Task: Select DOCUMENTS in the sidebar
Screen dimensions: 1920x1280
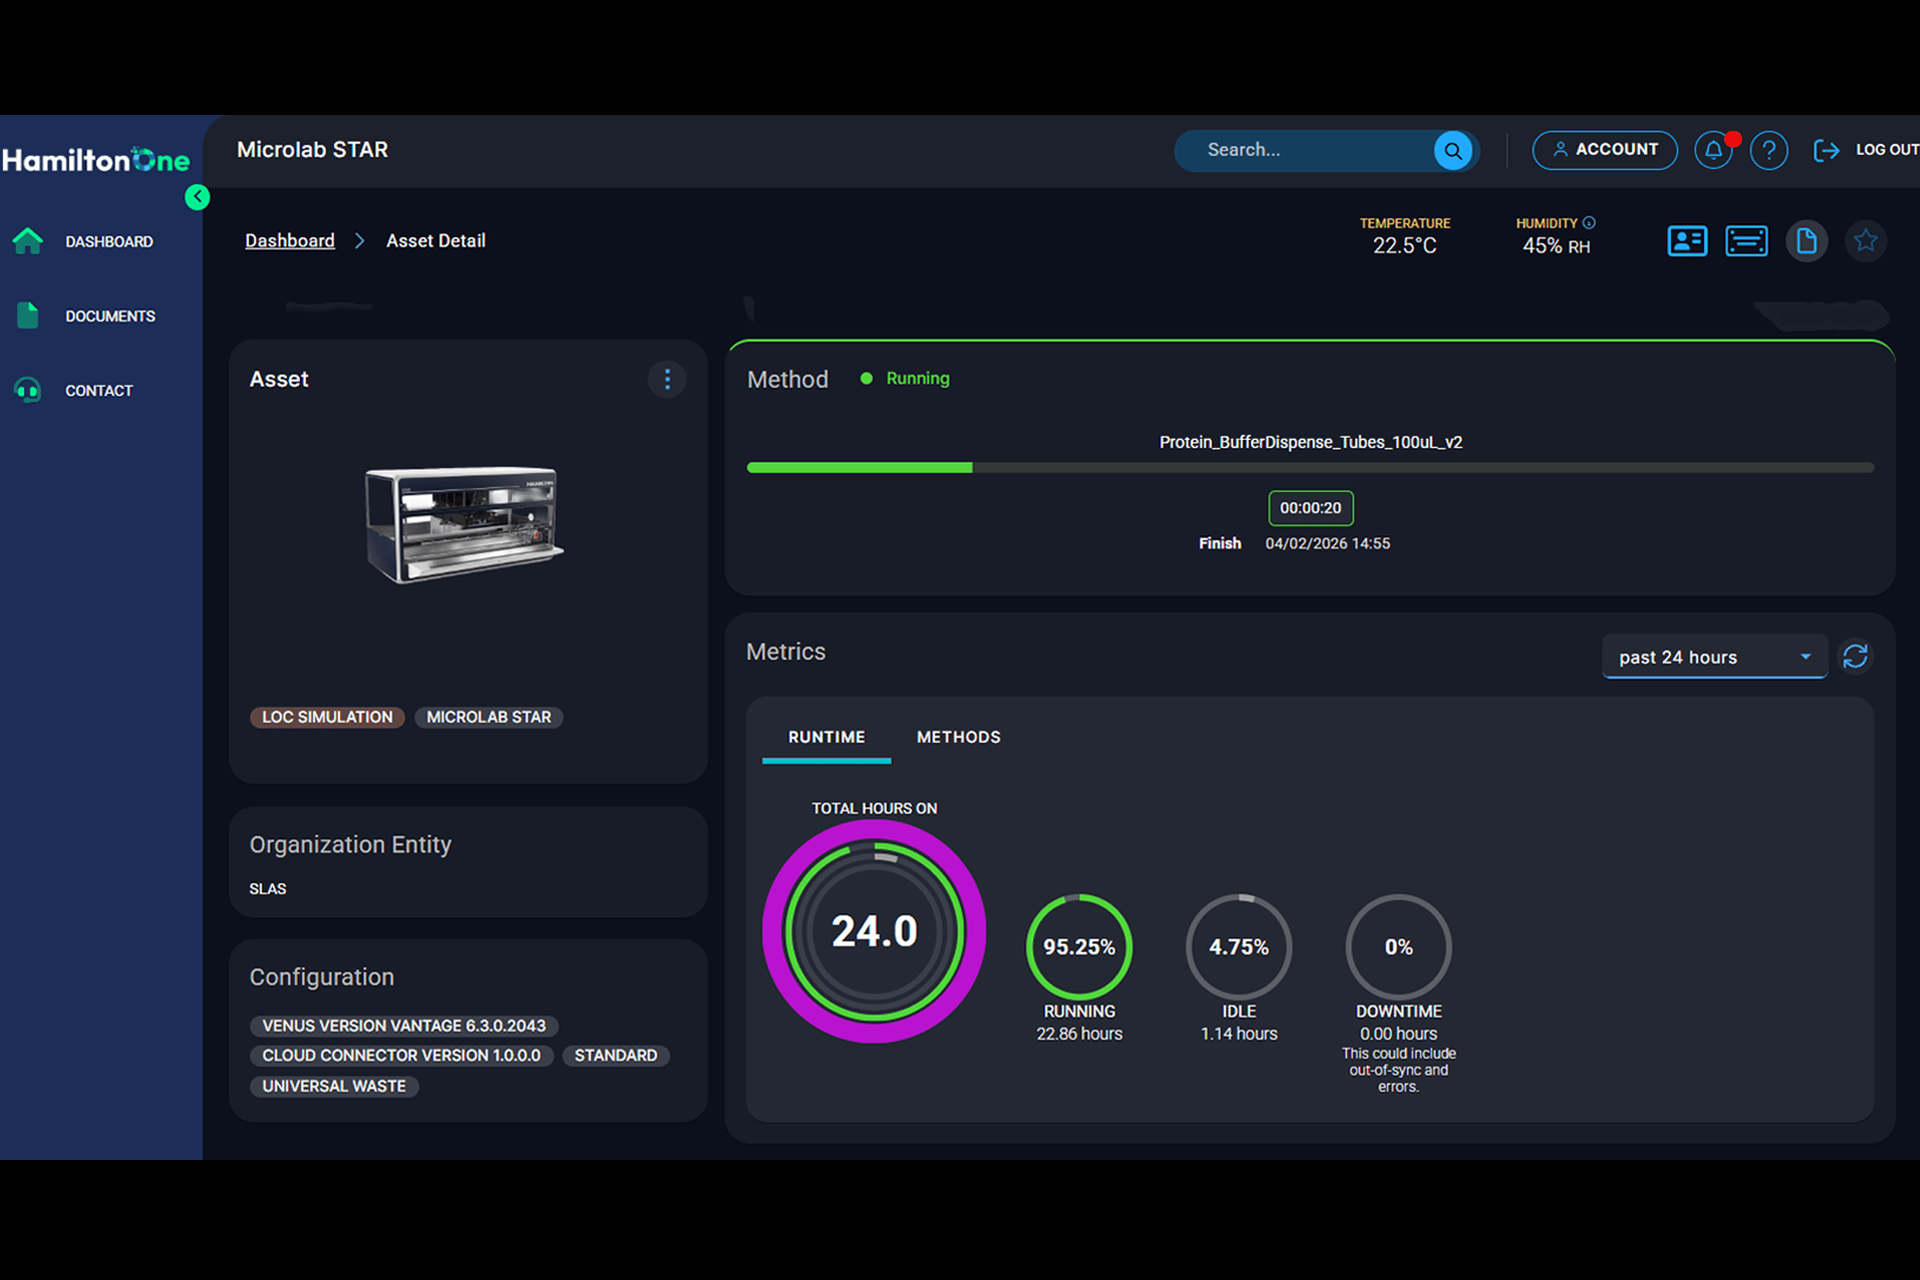Action: (110, 316)
